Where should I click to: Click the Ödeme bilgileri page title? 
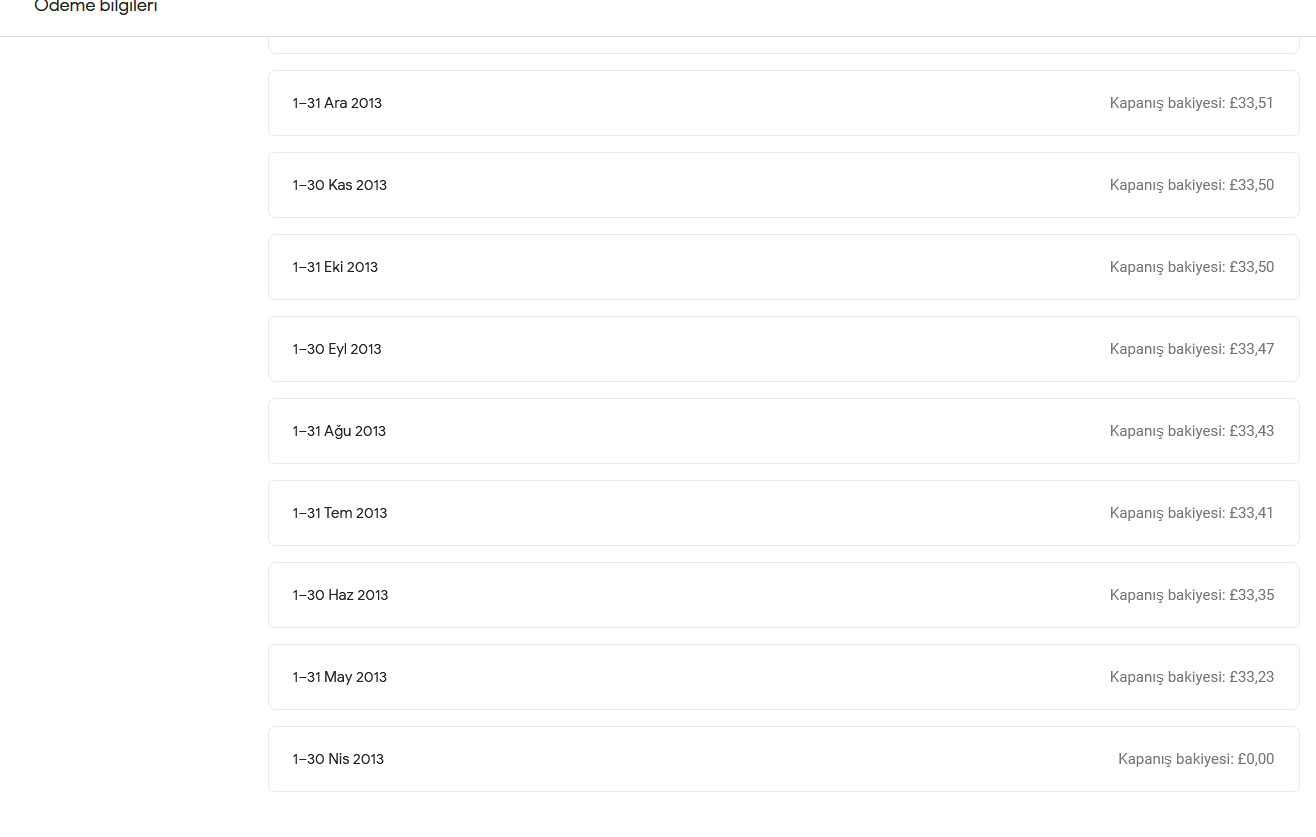click(x=96, y=7)
